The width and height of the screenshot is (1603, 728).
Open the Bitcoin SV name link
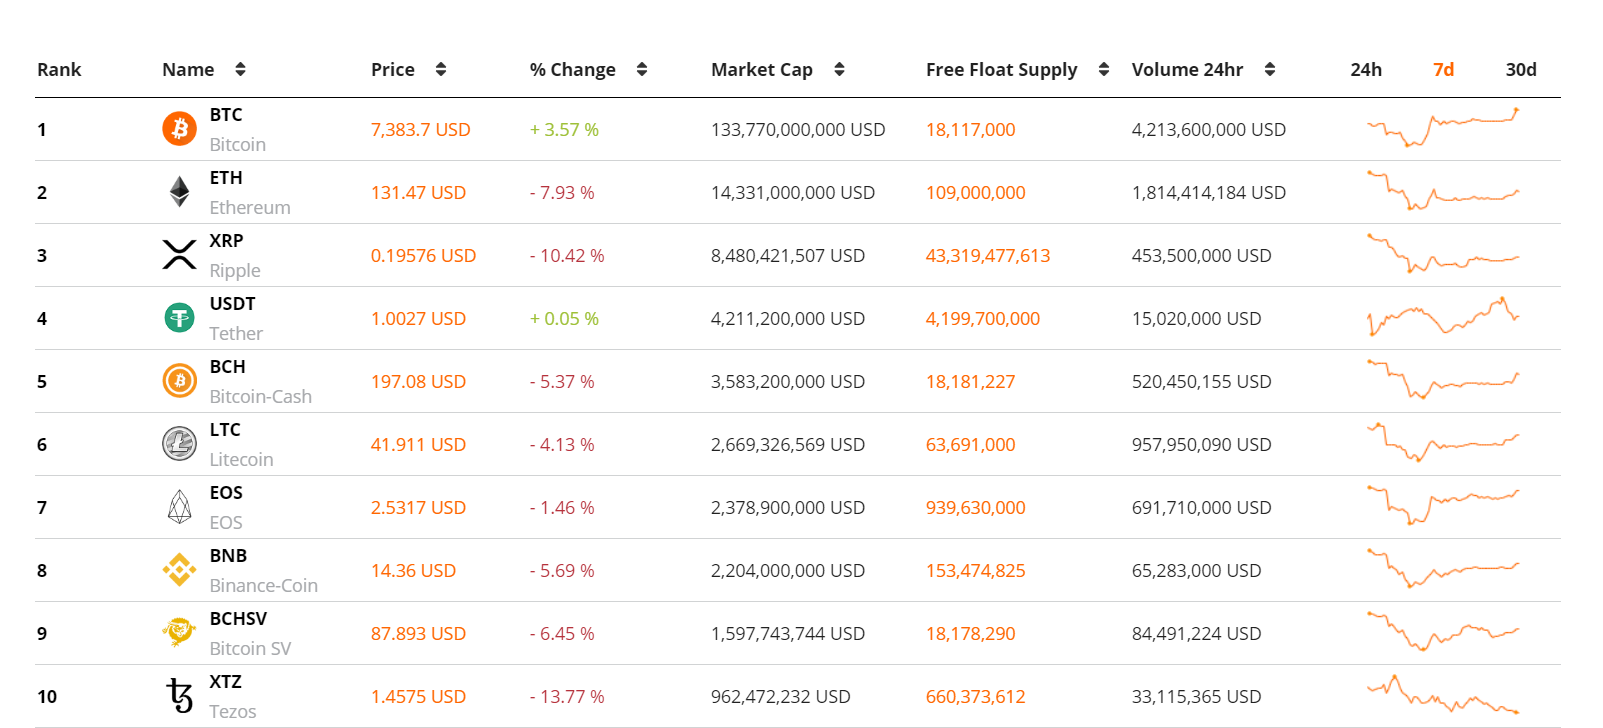coord(251,649)
